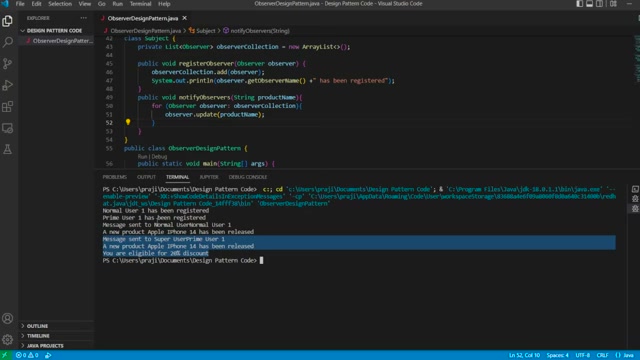
Task: Open the Edit menu
Action: (x=36, y=4)
